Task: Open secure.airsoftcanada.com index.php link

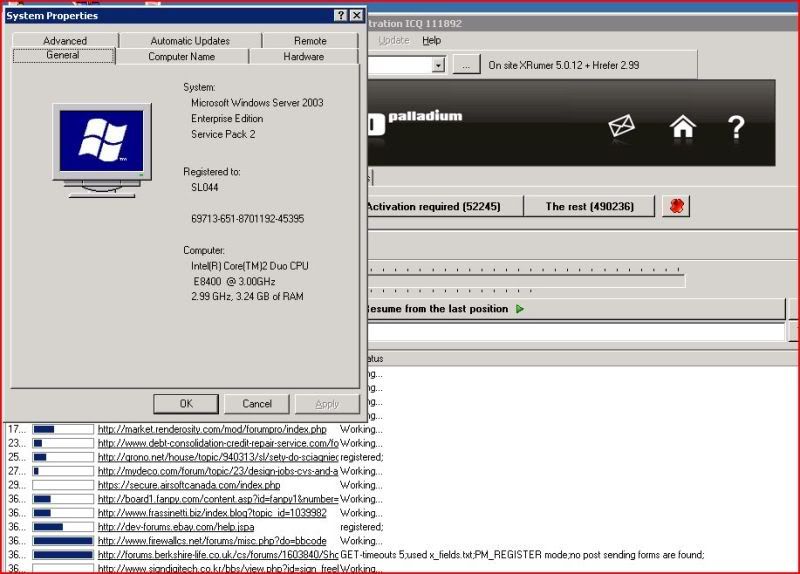Action: (x=189, y=485)
